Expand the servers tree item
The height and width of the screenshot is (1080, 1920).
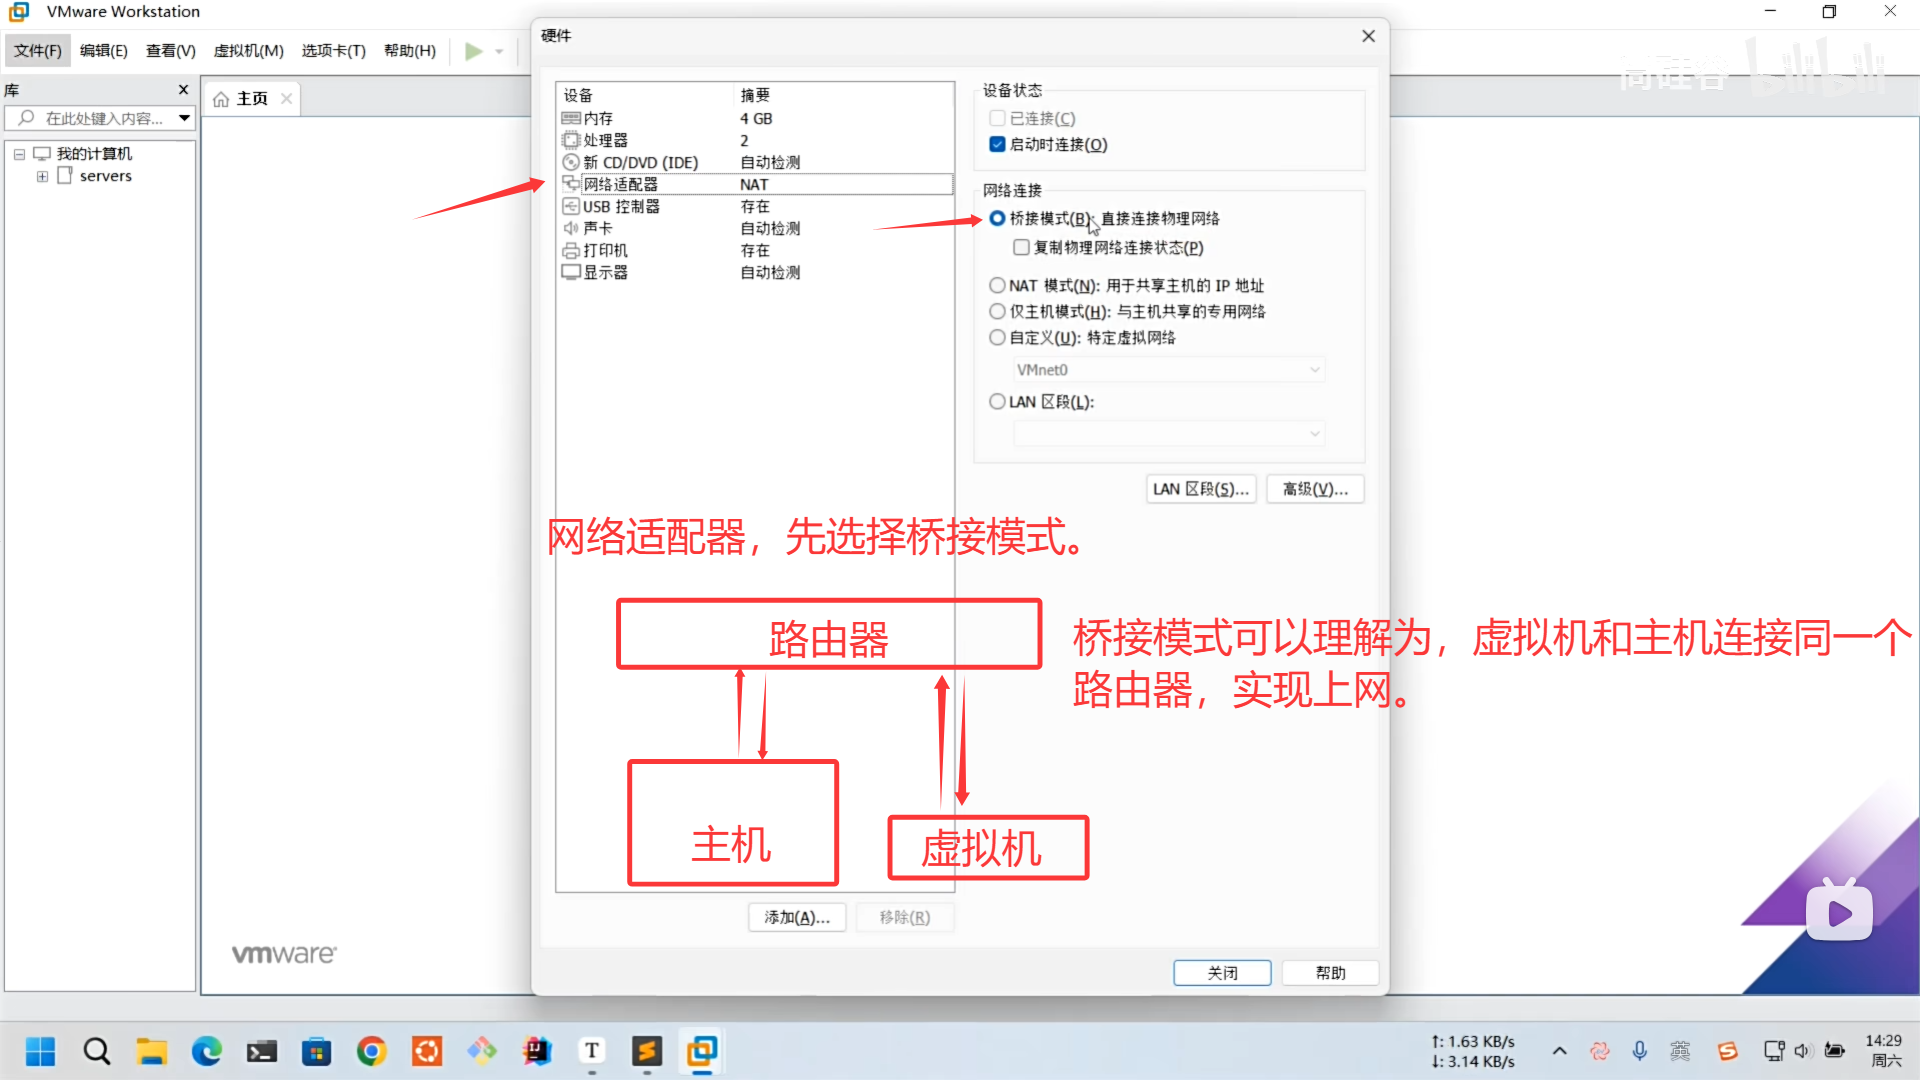point(42,176)
